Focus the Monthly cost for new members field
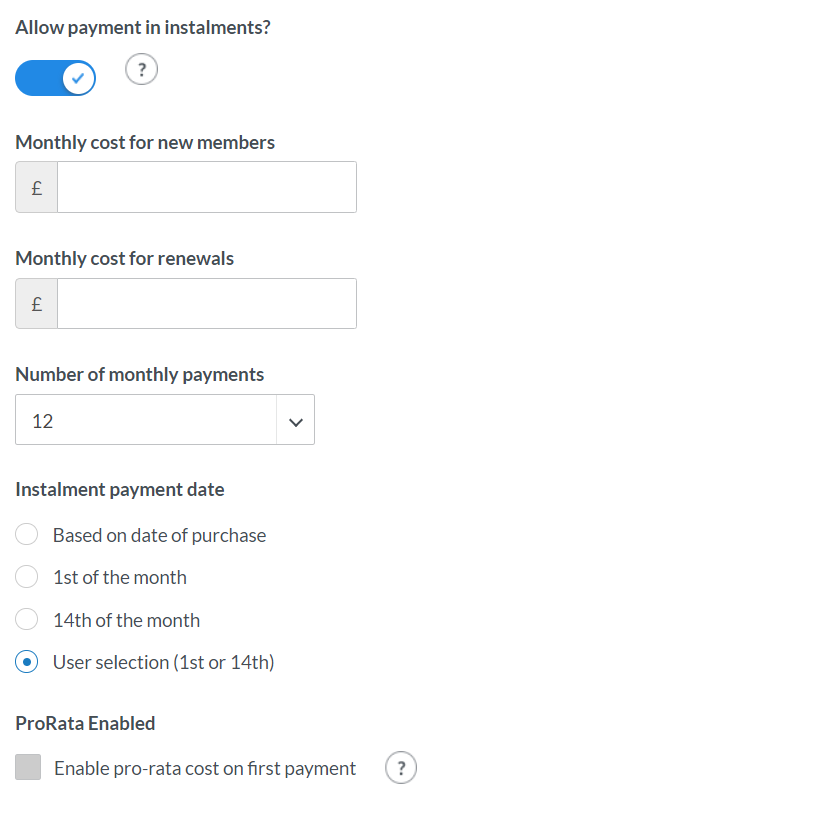The width and height of the screenshot is (835, 816). coord(206,187)
